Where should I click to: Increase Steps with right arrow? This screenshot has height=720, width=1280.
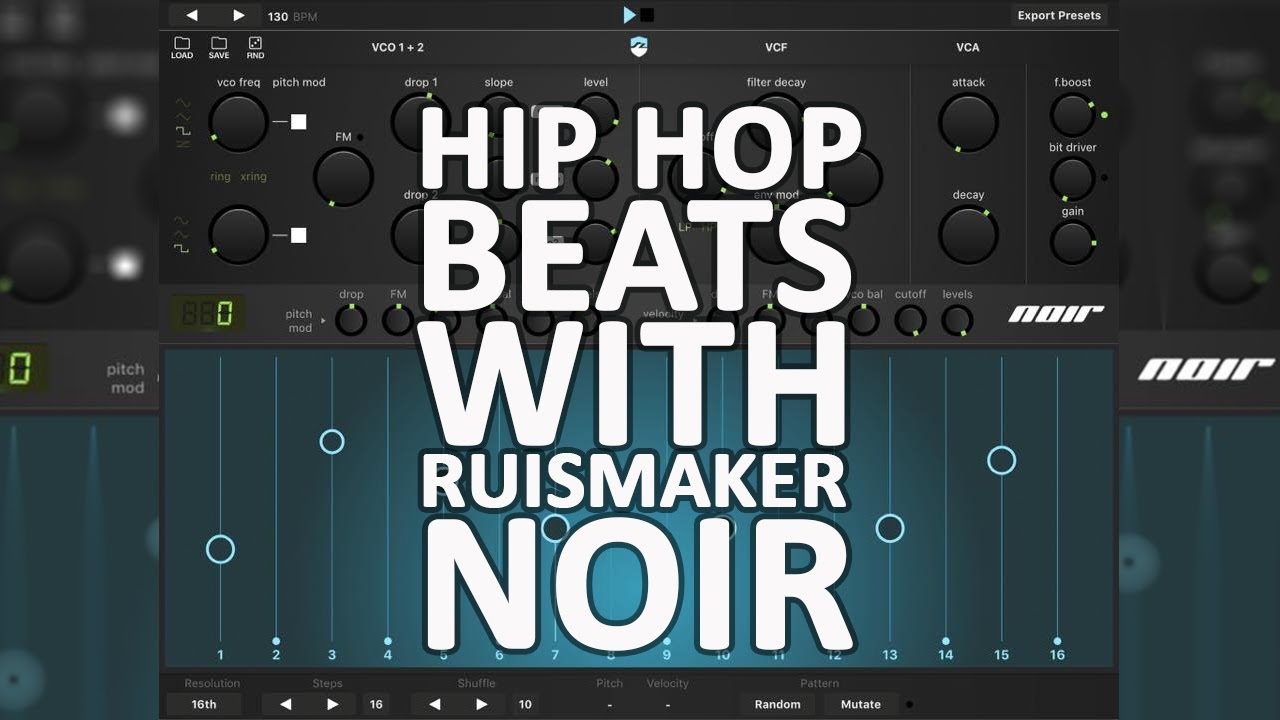point(333,704)
